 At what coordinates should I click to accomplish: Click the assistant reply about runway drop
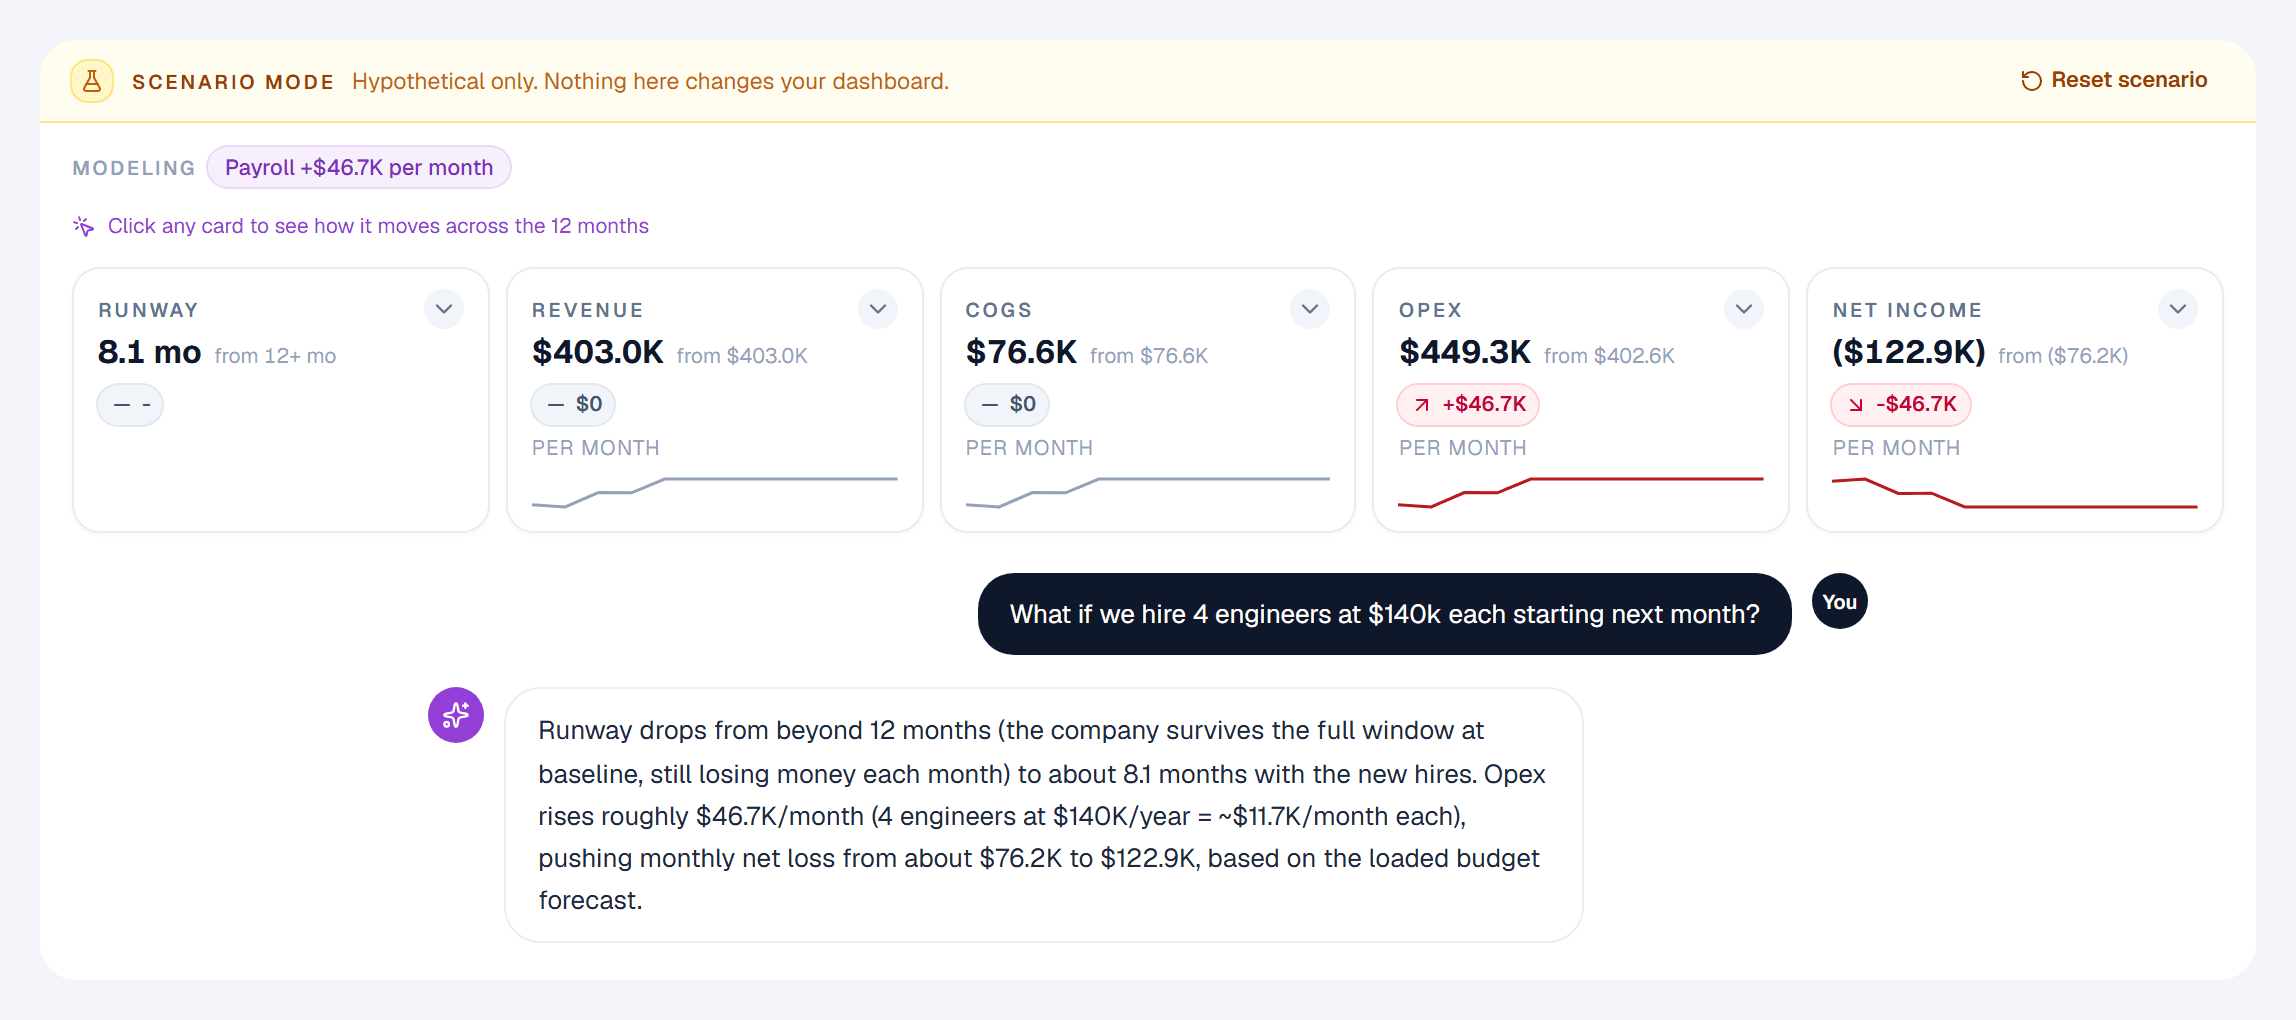coord(1044,815)
